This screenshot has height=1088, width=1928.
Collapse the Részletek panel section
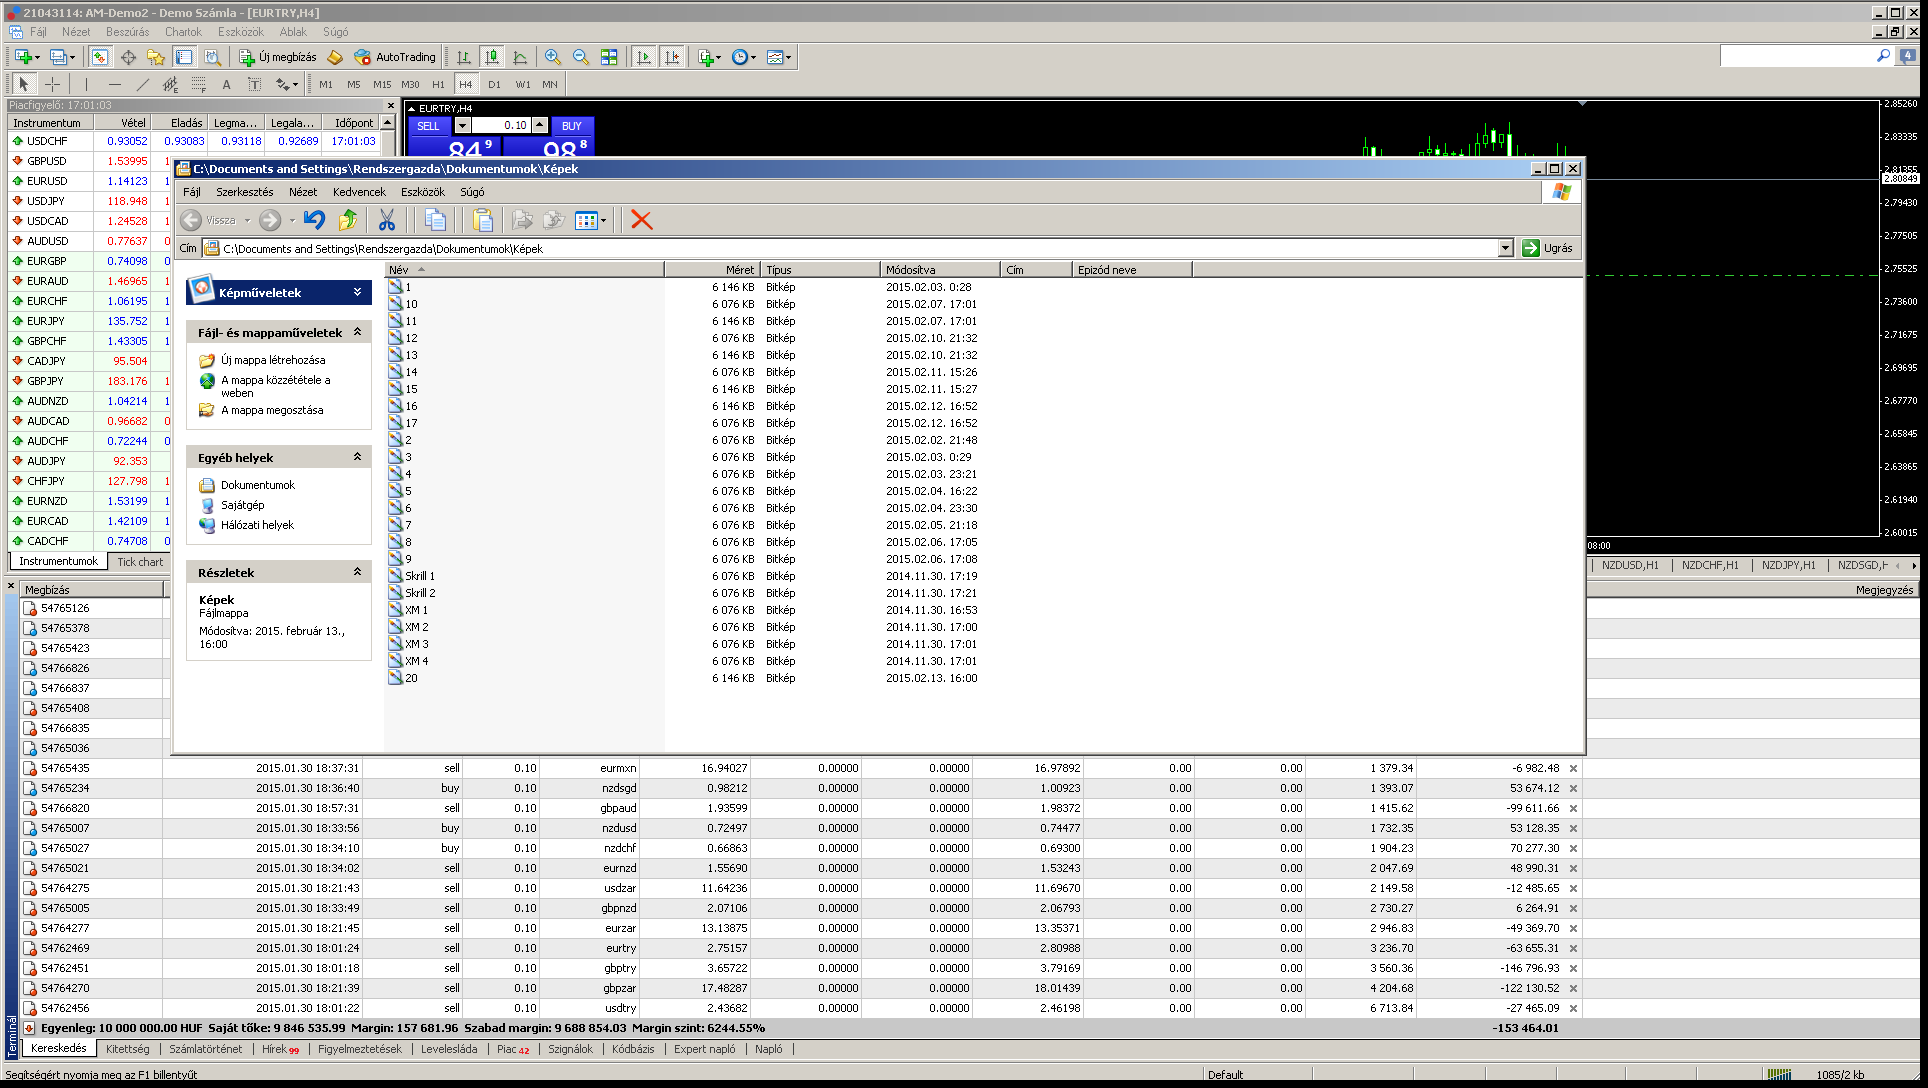tap(357, 572)
